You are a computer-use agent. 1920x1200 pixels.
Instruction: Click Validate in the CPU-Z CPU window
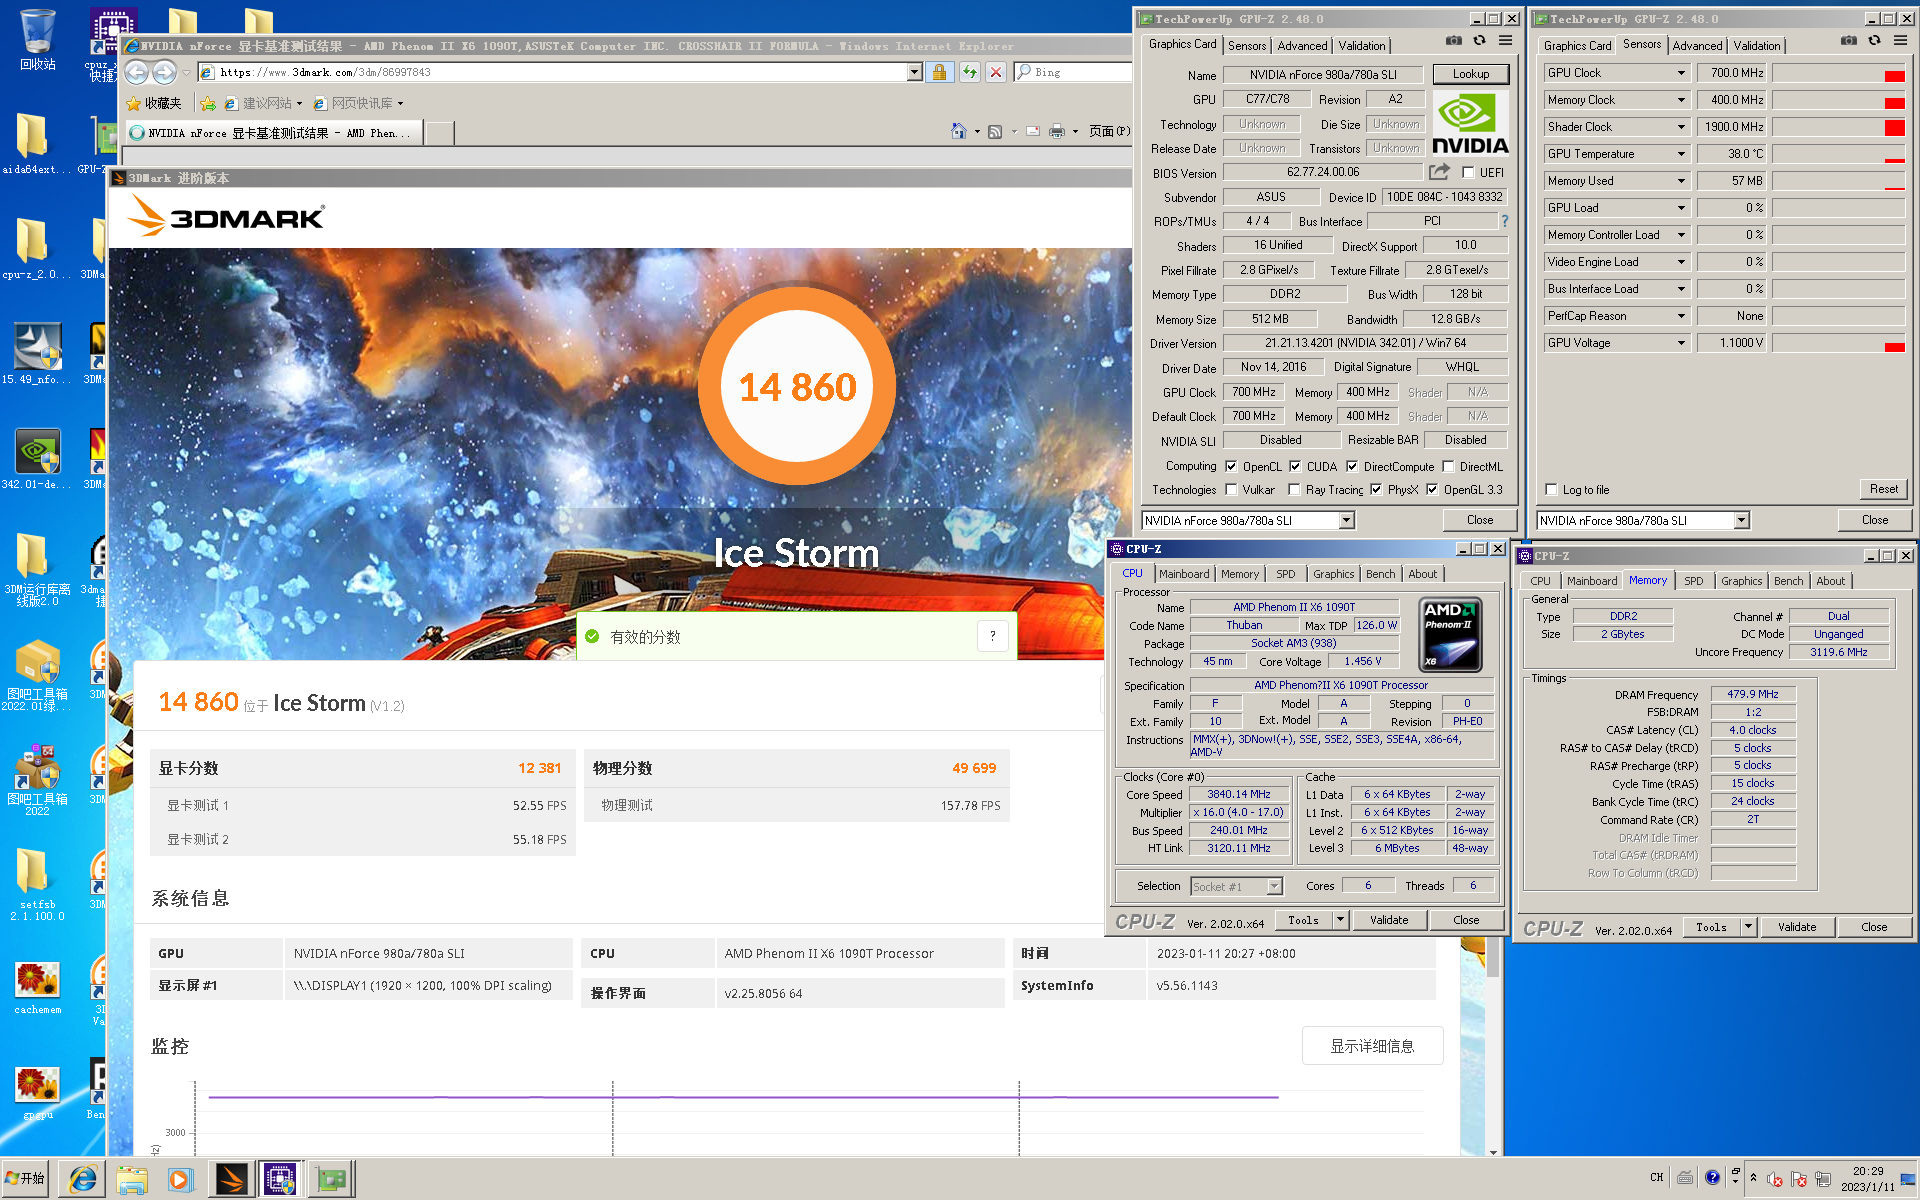coord(1389,920)
